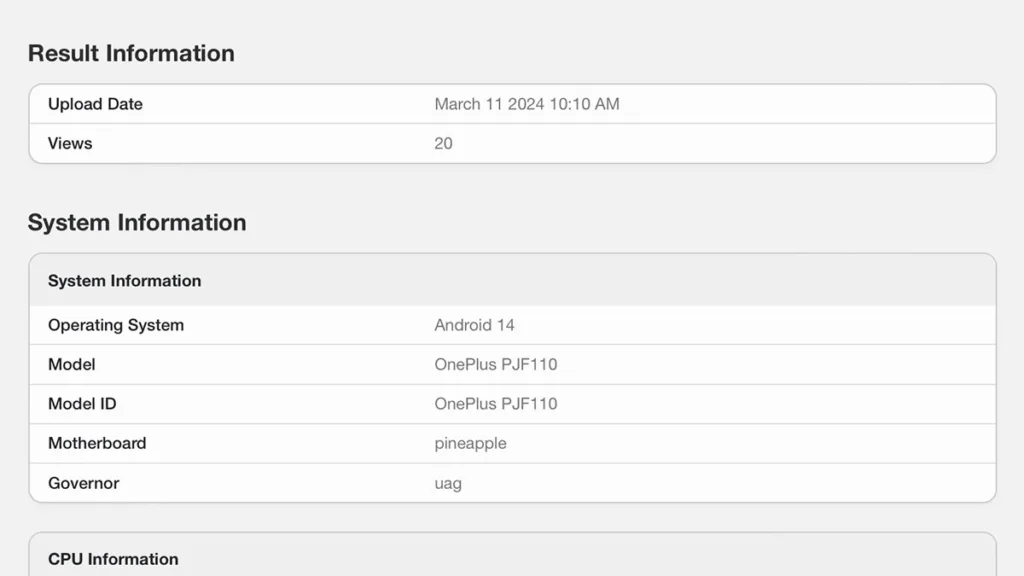This screenshot has width=1024, height=576.
Task: Click the Model ID label
Action: click(x=82, y=404)
